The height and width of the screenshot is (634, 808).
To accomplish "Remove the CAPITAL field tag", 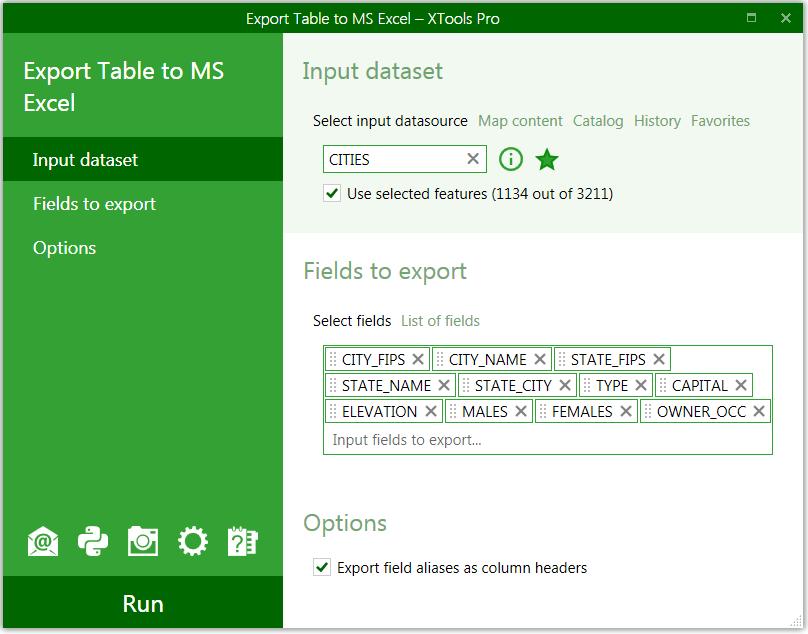I will point(741,385).
